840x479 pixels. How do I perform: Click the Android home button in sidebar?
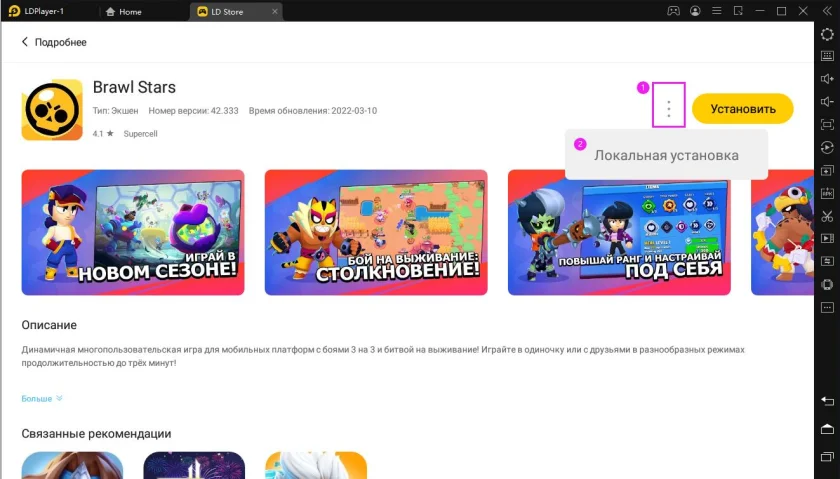click(x=827, y=429)
